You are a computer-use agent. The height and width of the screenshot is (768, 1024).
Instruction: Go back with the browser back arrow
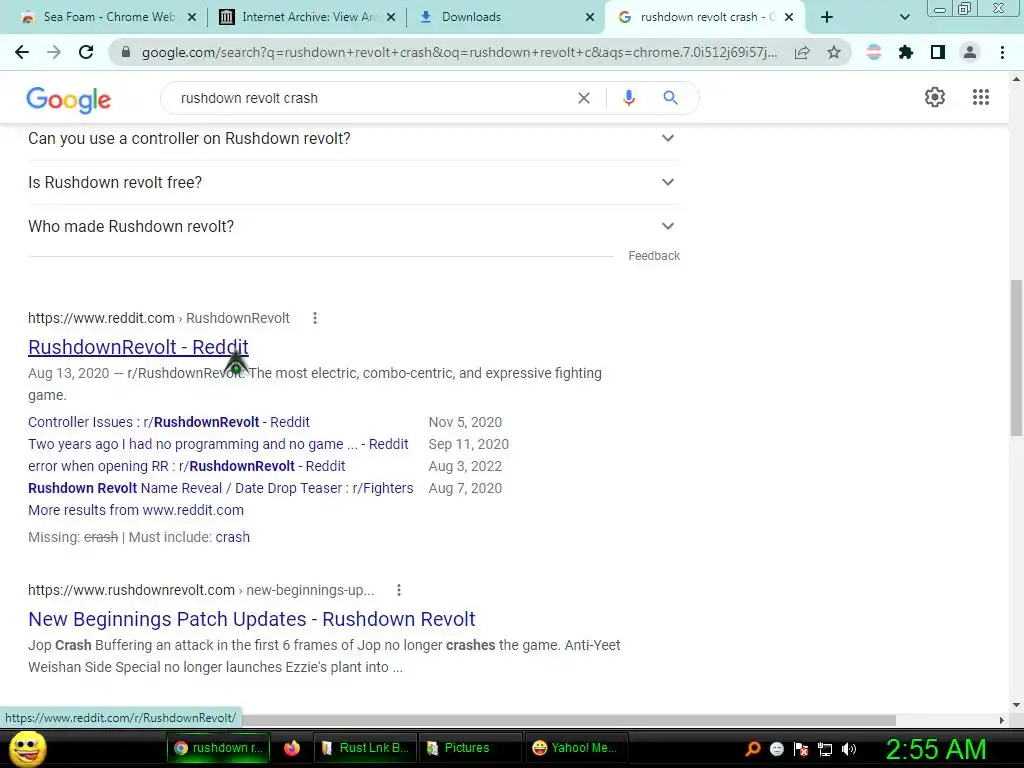tap(22, 52)
